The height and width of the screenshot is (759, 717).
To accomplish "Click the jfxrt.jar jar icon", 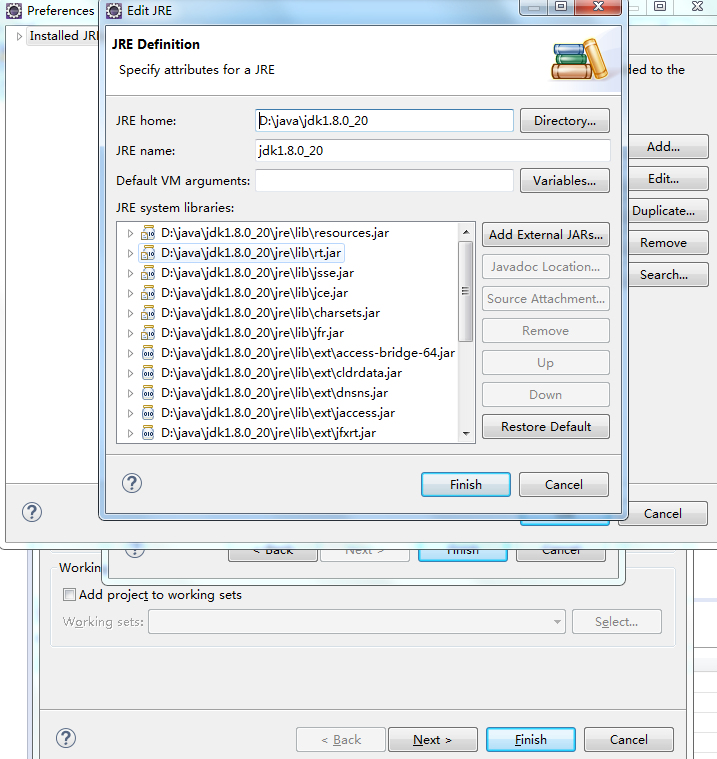I will pos(148,433).
